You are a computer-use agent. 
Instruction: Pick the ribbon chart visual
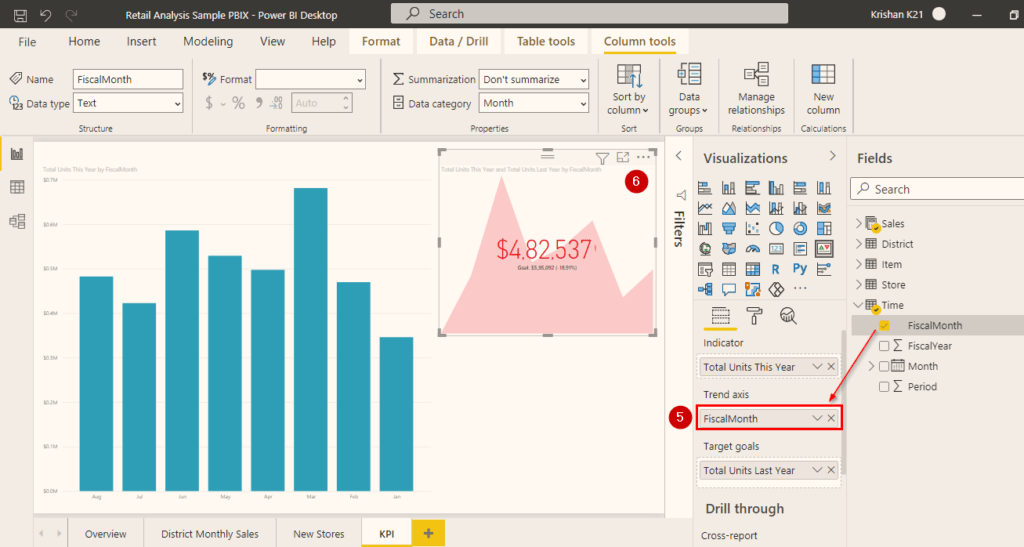pos(824,208)
